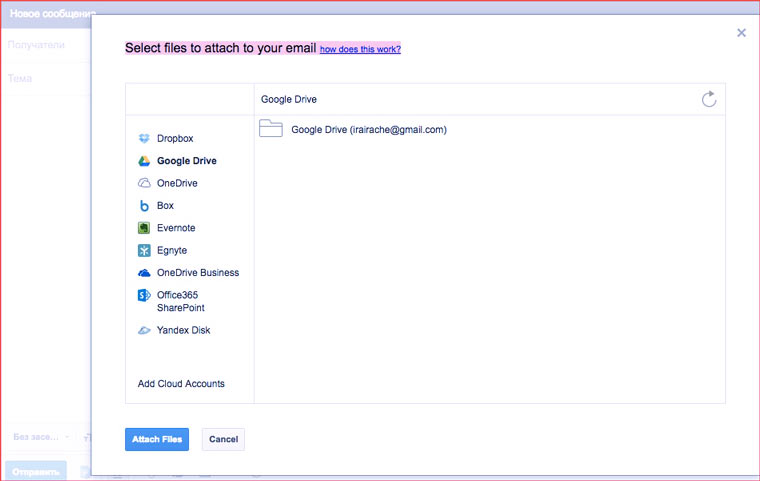Click Add Cloud Accounts
This screenshot has width=760, height=481.
pyautogui.click(x=181, y=384)
